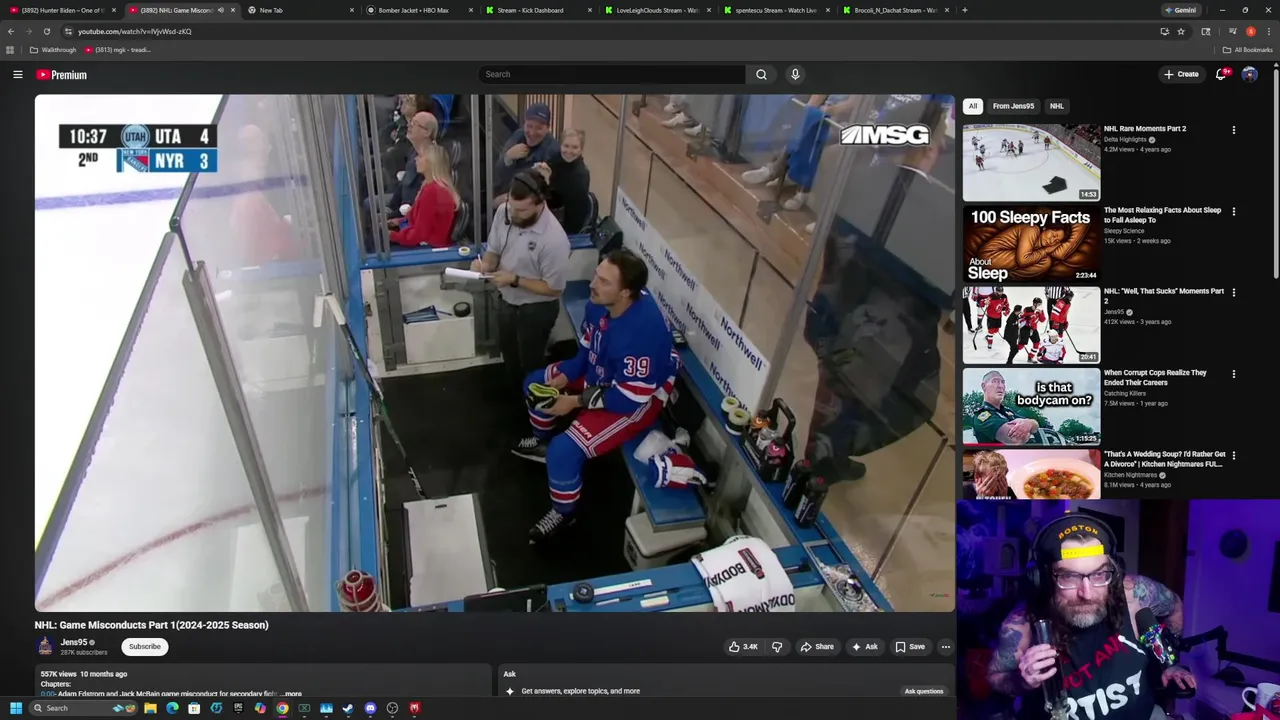Share the video
The width and height of the screenshot is (1280, 720).
tap(816, 647)
